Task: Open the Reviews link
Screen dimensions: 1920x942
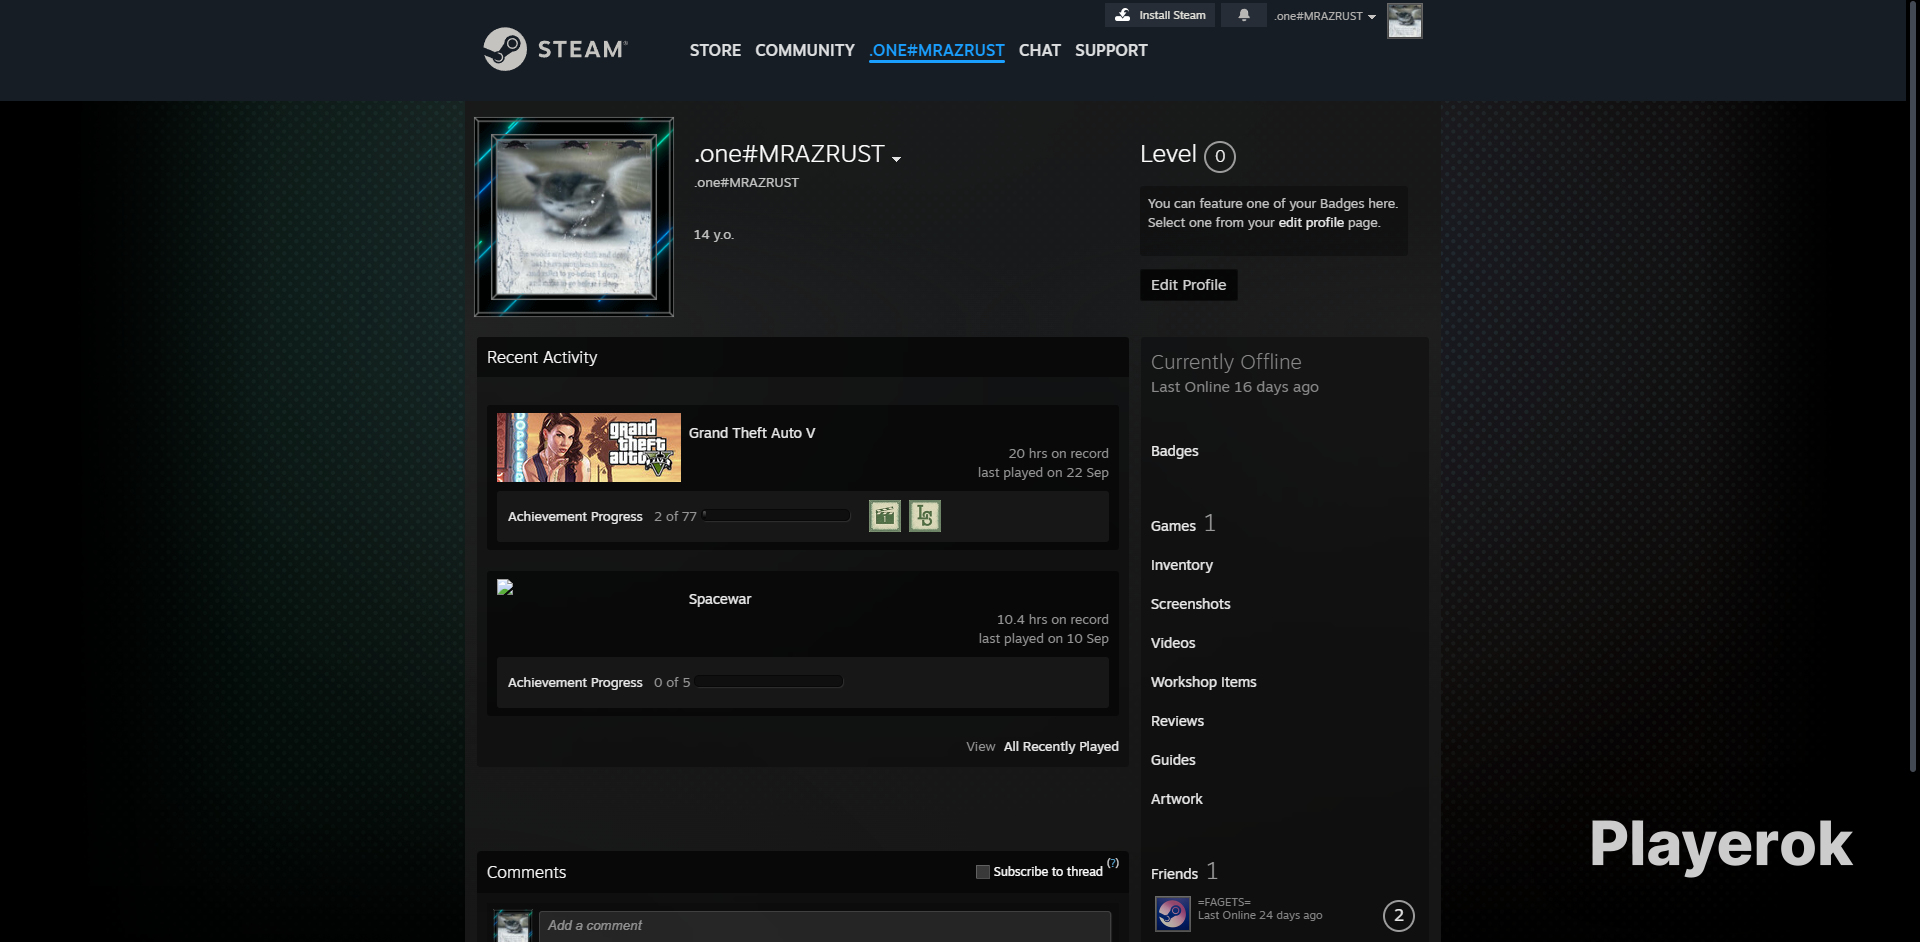Action: tap(1178, 721)
